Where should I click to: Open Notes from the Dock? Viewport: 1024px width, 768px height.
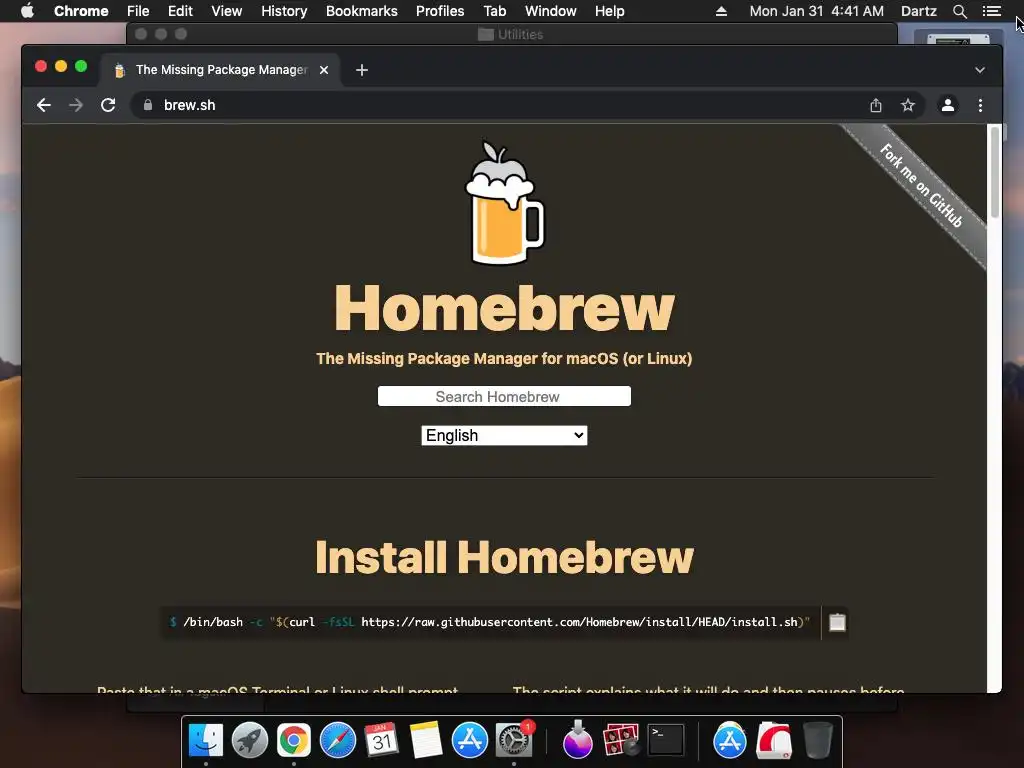click(x=426, y=740)
